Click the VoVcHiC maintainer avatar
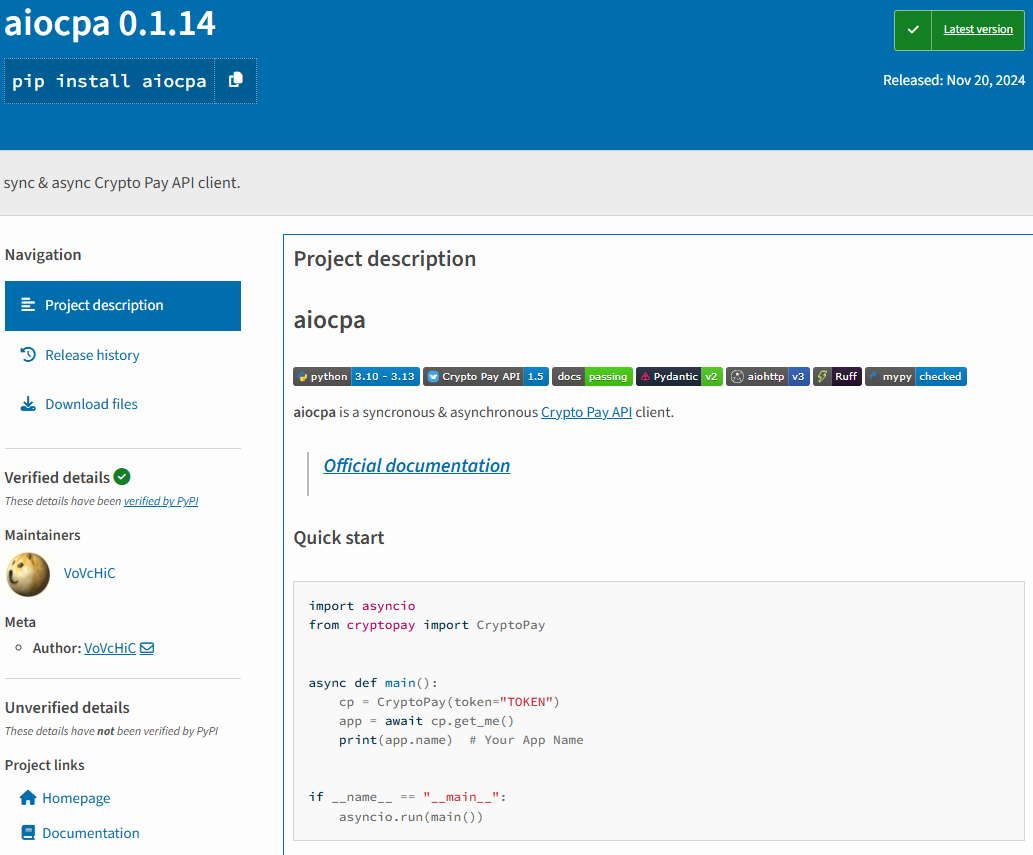Viewport: 1033px width, 855px height. (28, 574)
